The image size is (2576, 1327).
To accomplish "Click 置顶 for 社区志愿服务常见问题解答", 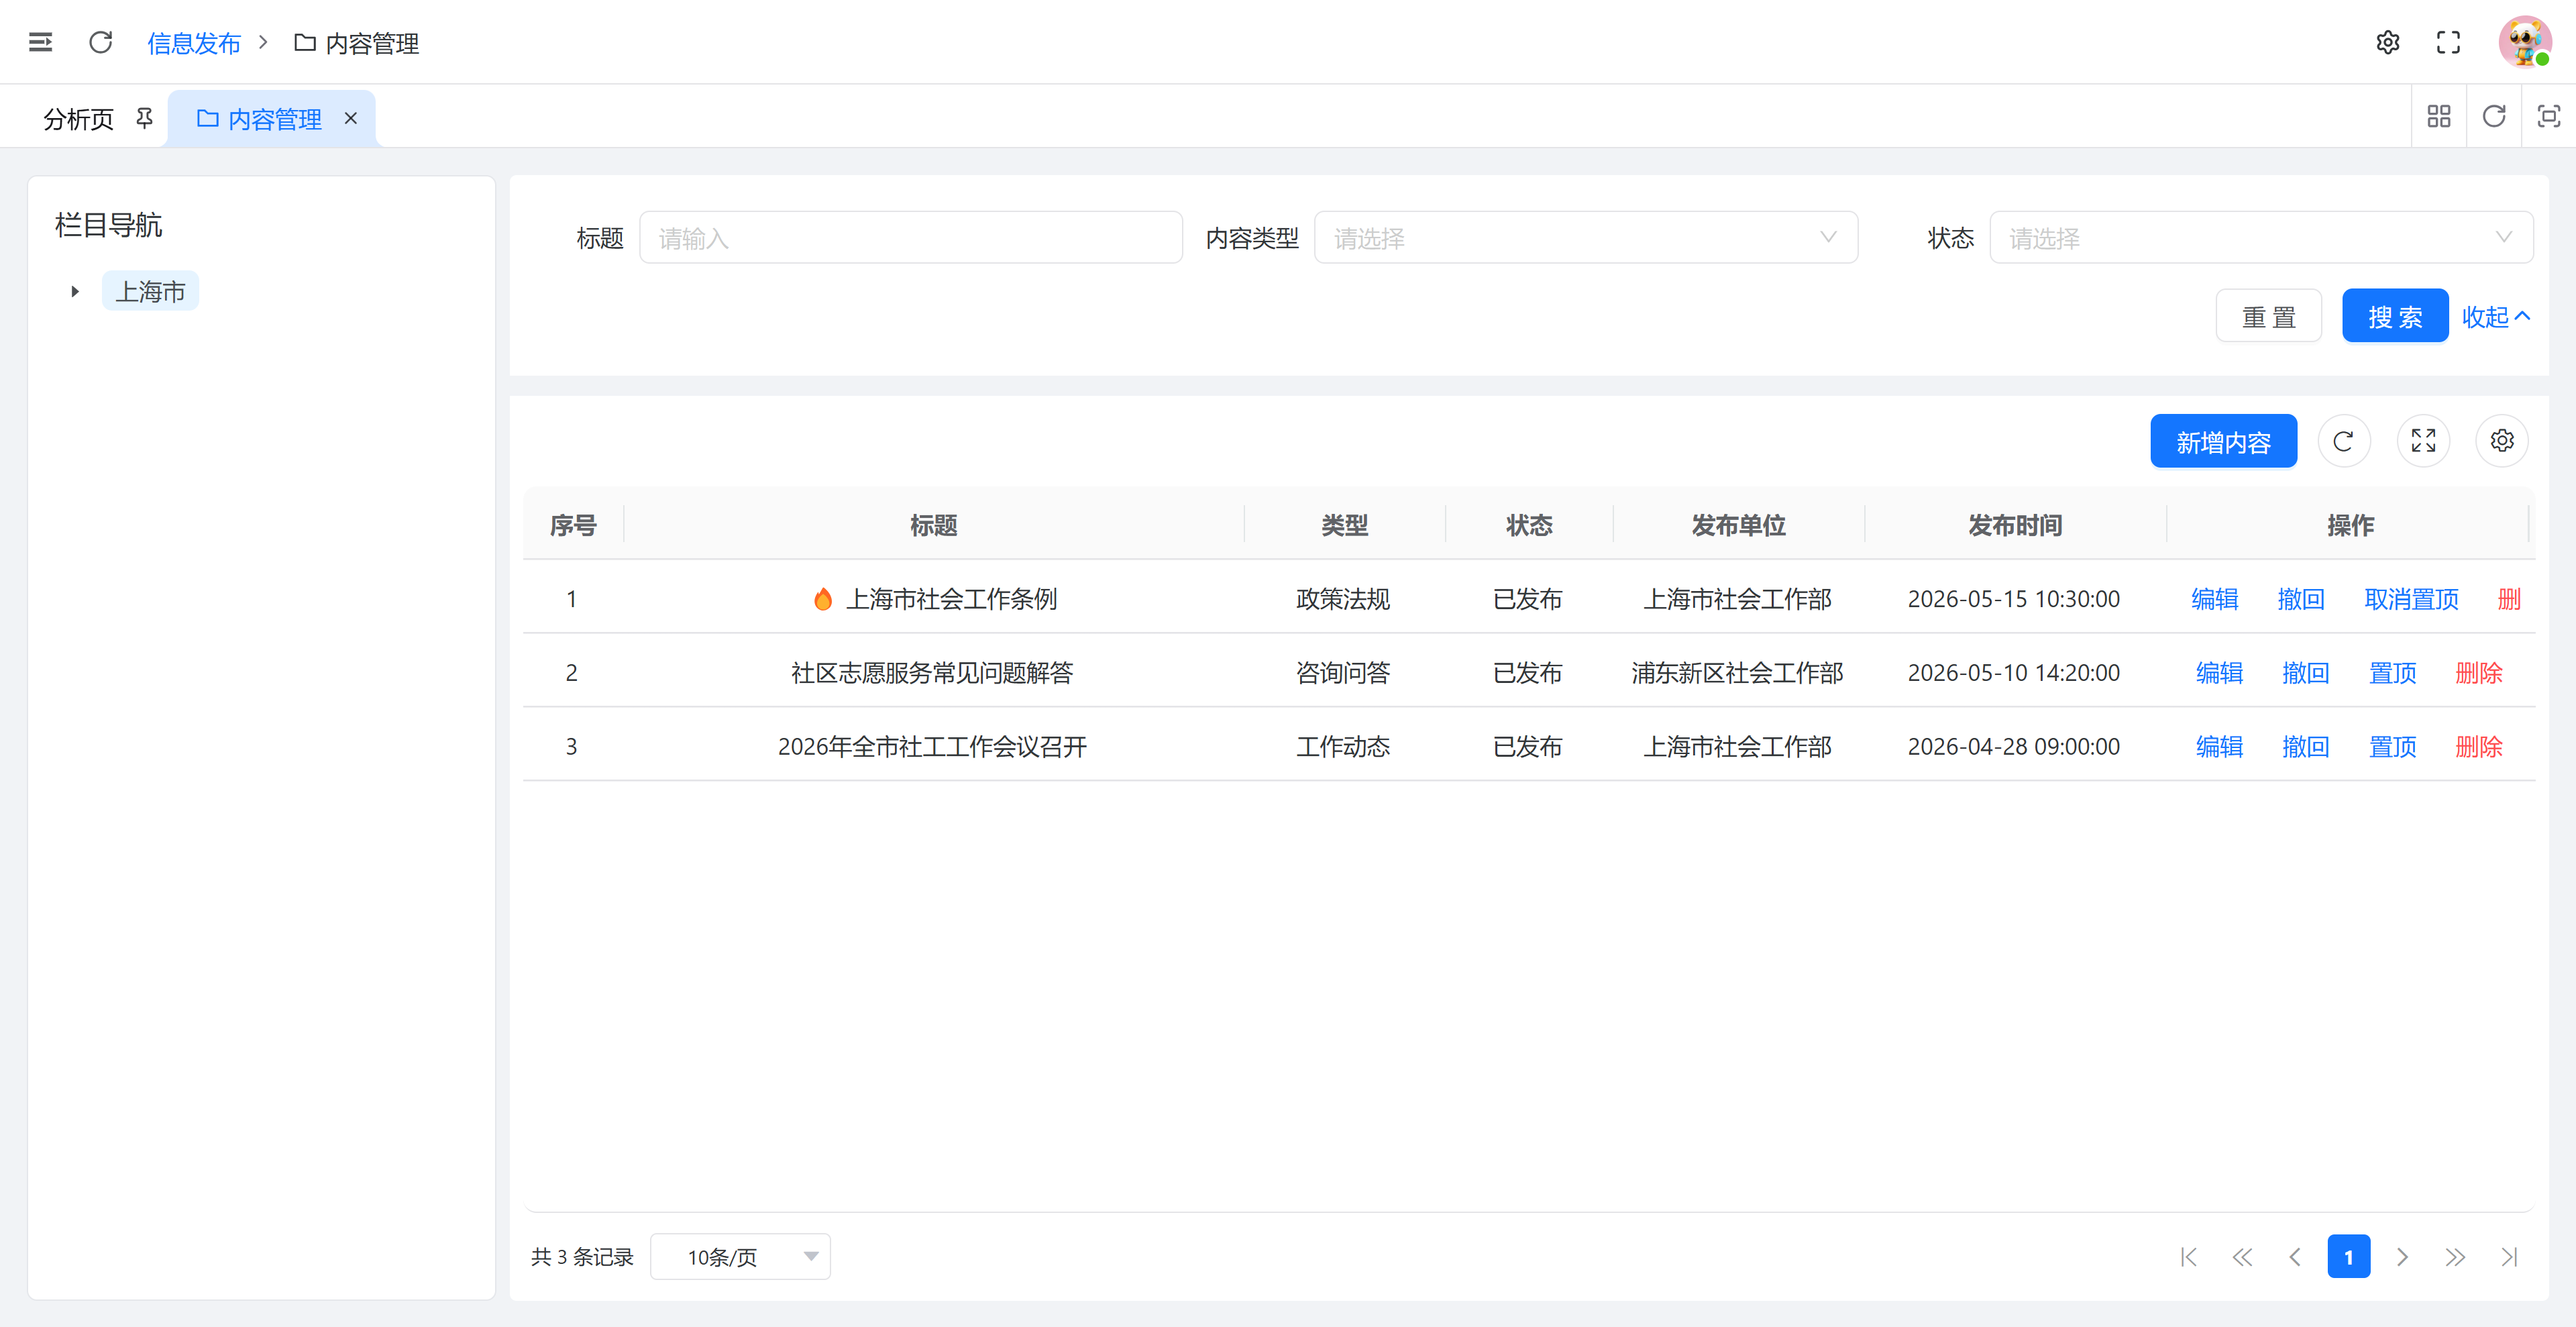I will (2393, 673).
